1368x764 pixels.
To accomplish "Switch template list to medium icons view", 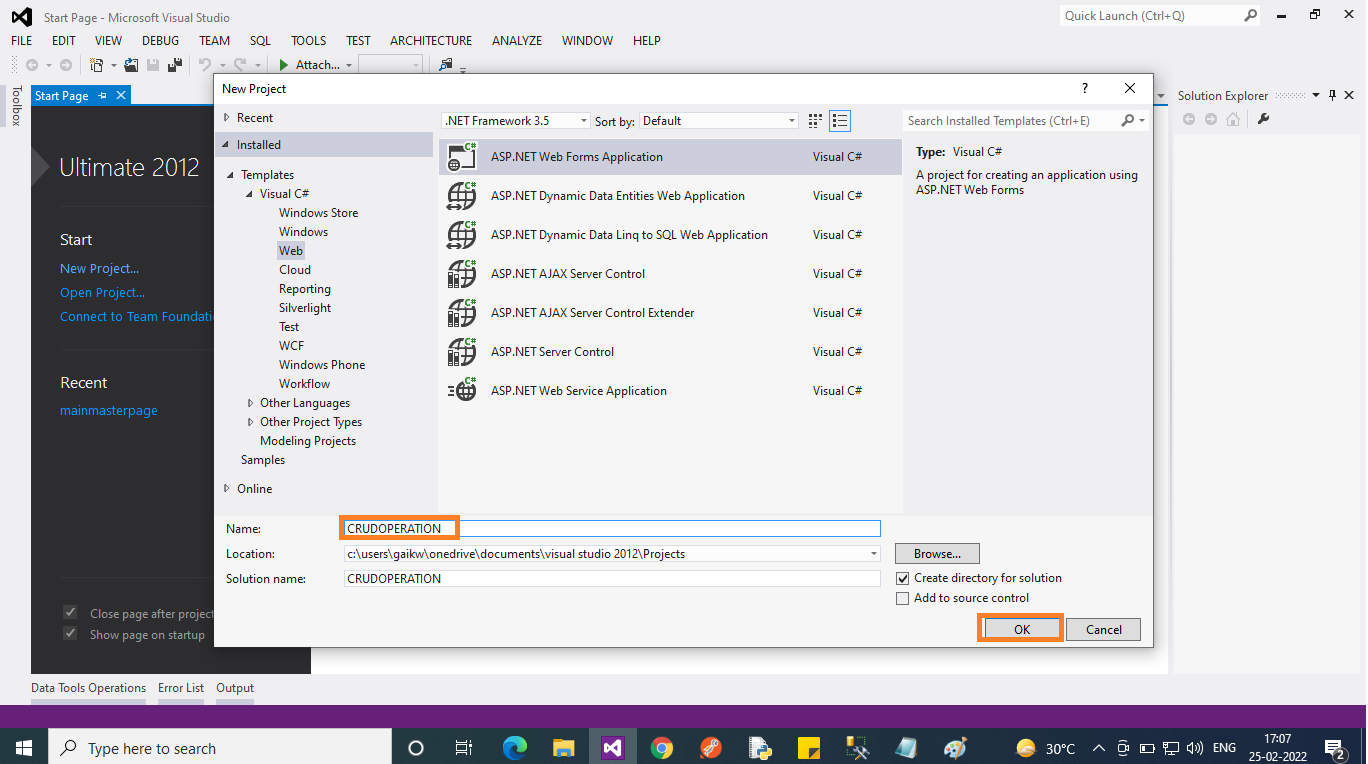I will (840, 121).
